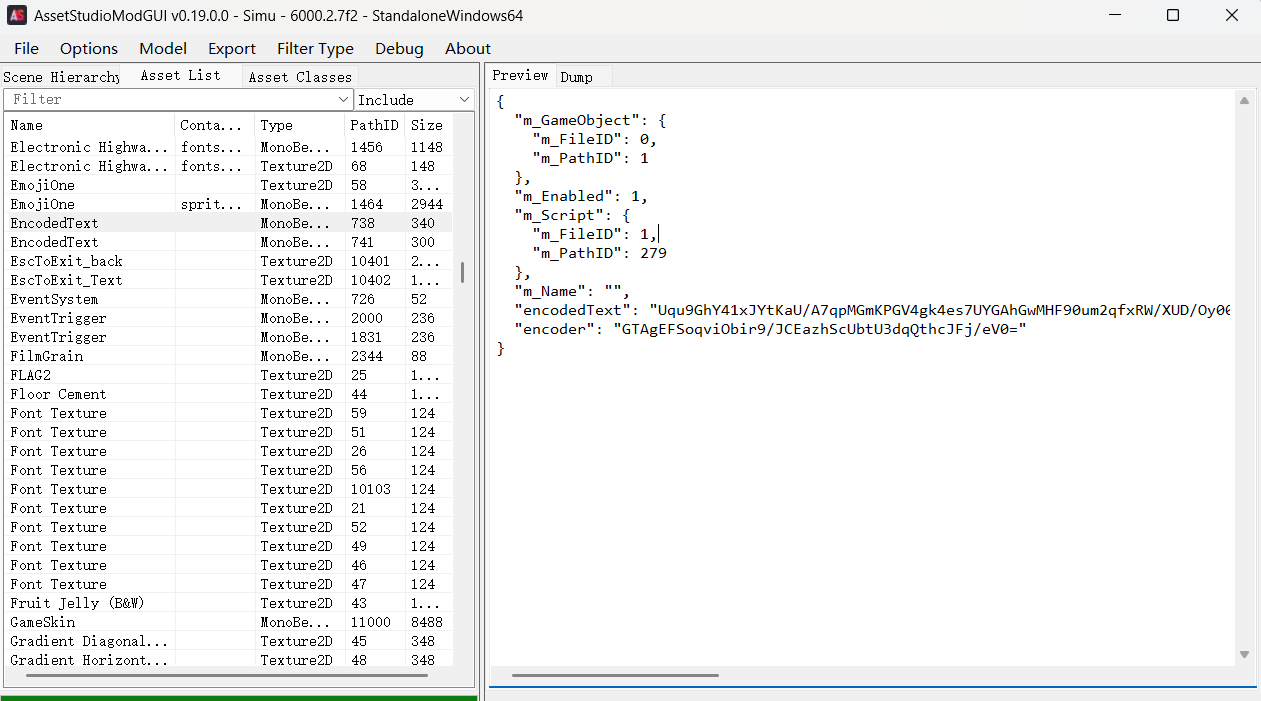
Task: Sort assets by the Container column header
Action: point(215,125)
